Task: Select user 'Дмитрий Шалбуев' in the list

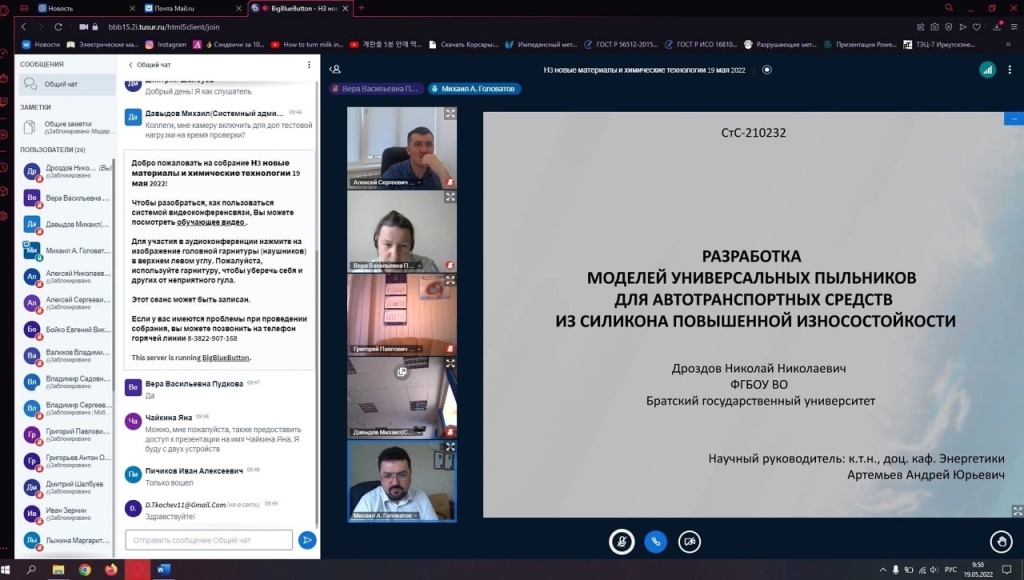Action: click(x=67, y=487)
